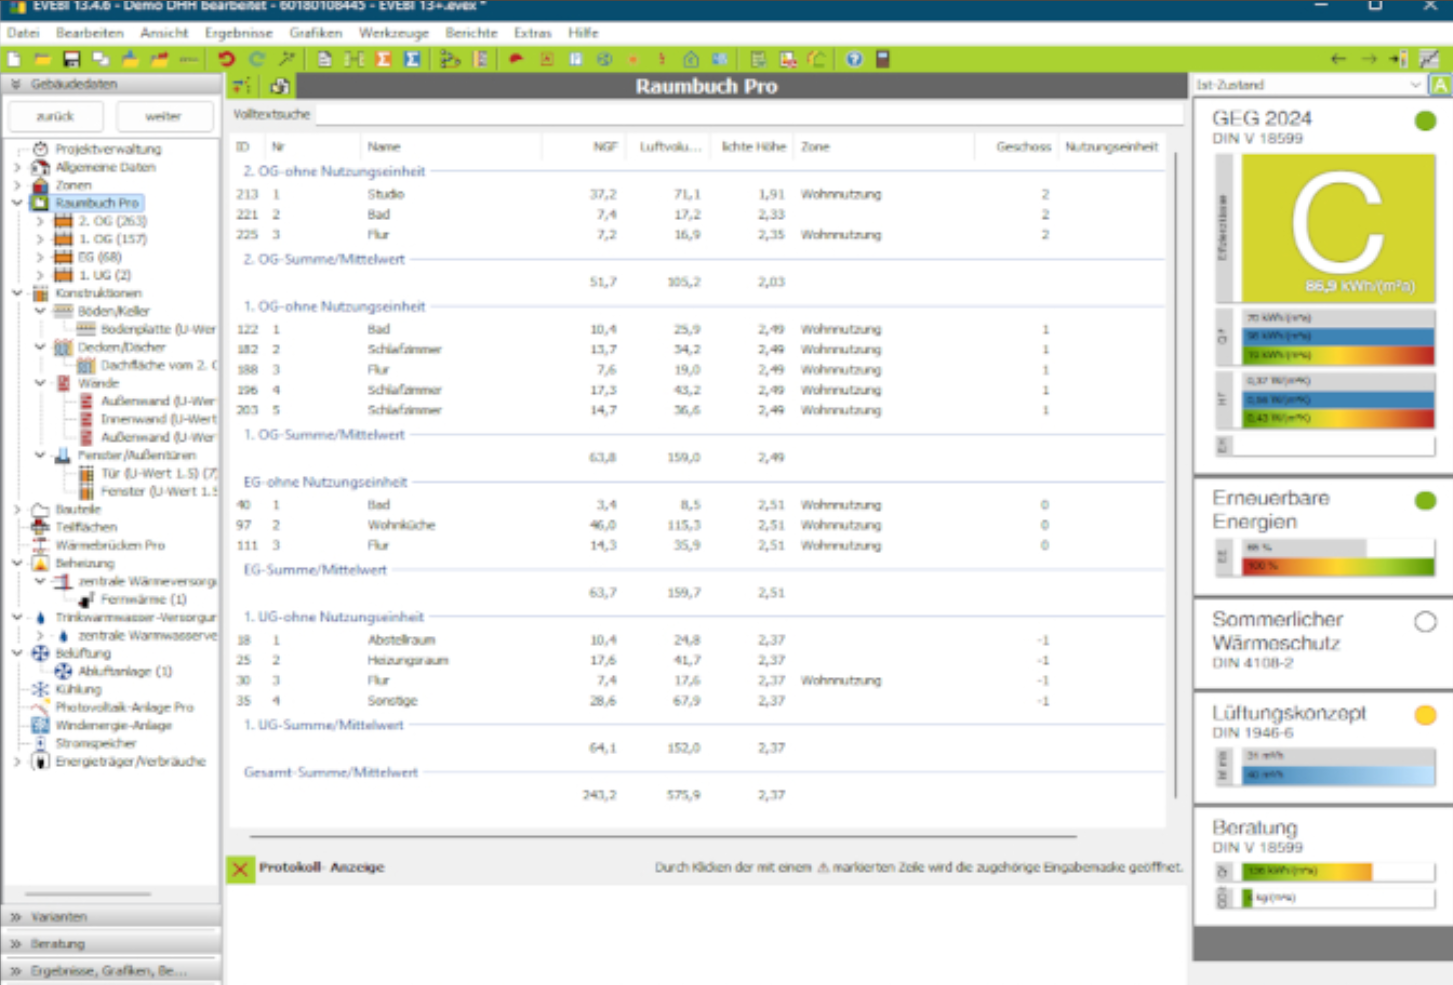Click the green A button beside Ist-Zustand

(x=1440, y=85)
